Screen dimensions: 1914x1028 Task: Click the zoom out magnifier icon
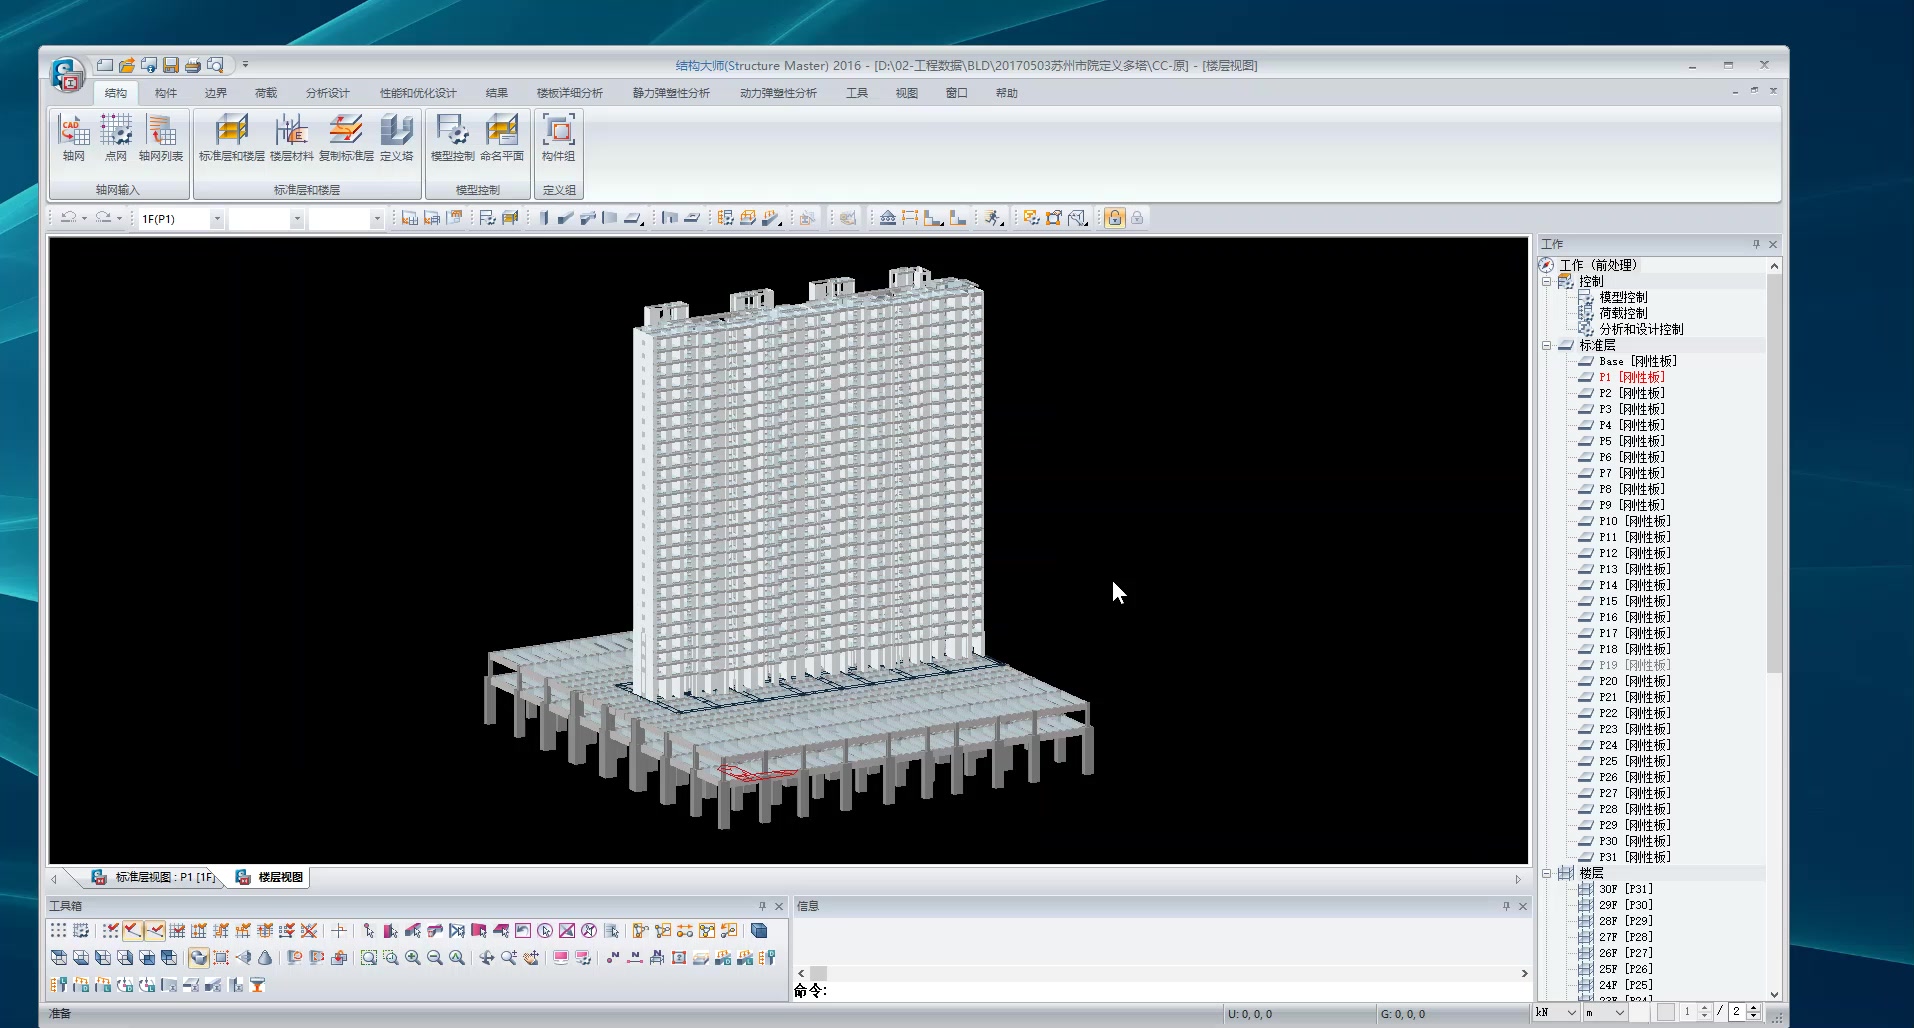pos(435,958)
